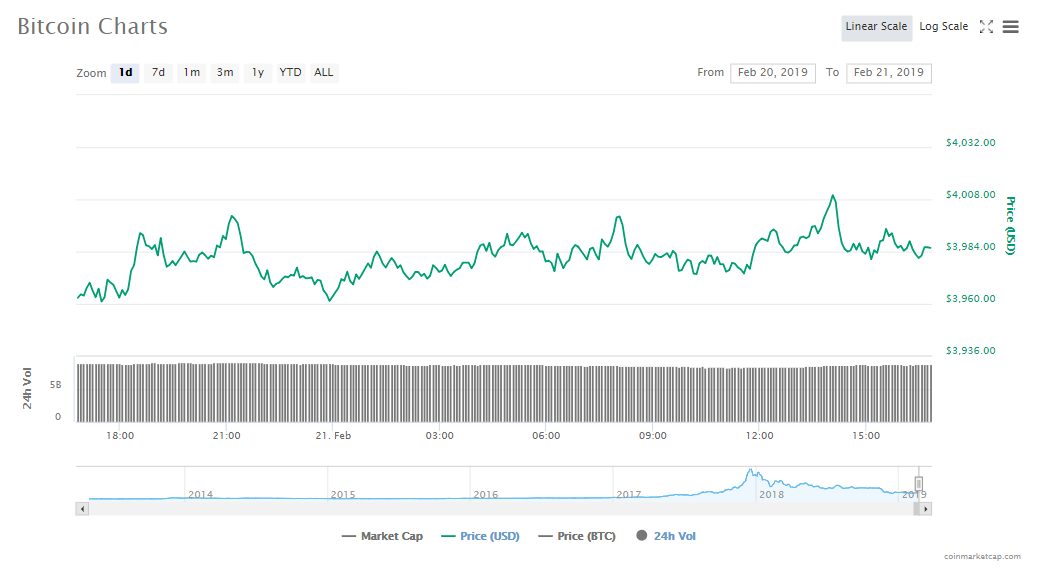Viewport: 1038px width, 577px height.
Task: Toggle Market Cap series in legend
Action: tap(382, 537)
